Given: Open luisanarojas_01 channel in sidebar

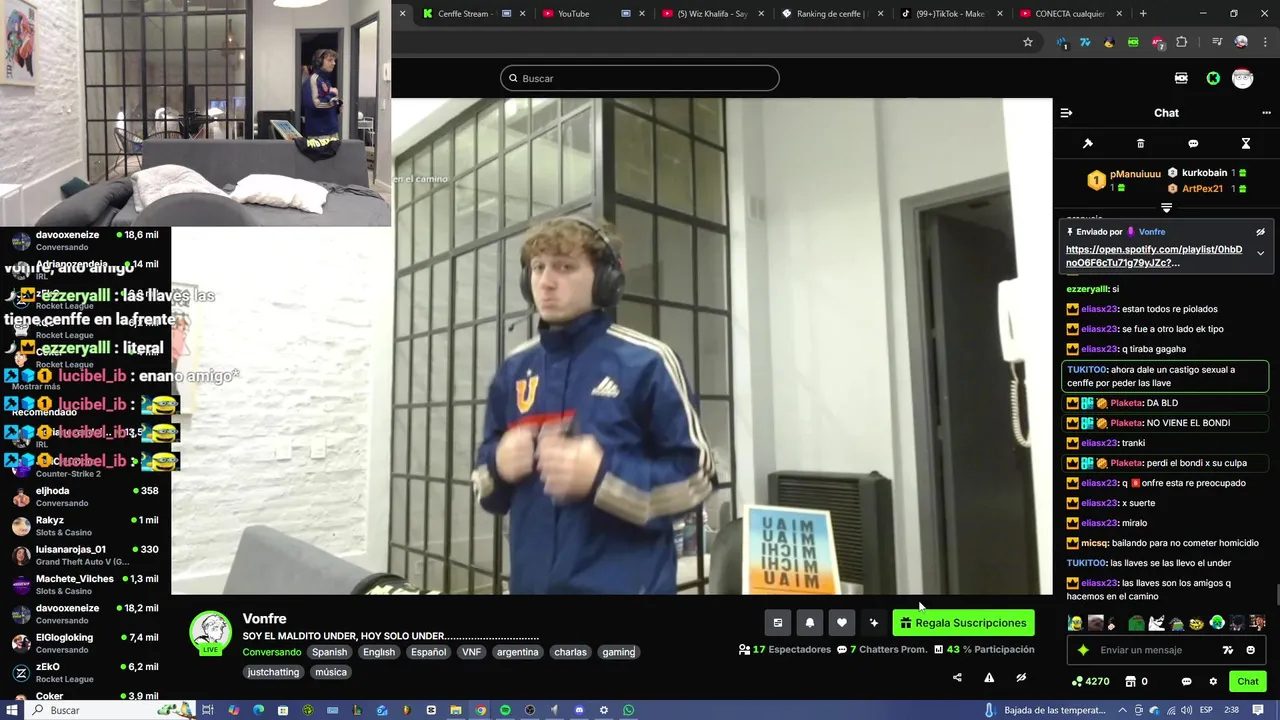Looking at the screenshot, I should click(85, 555).
